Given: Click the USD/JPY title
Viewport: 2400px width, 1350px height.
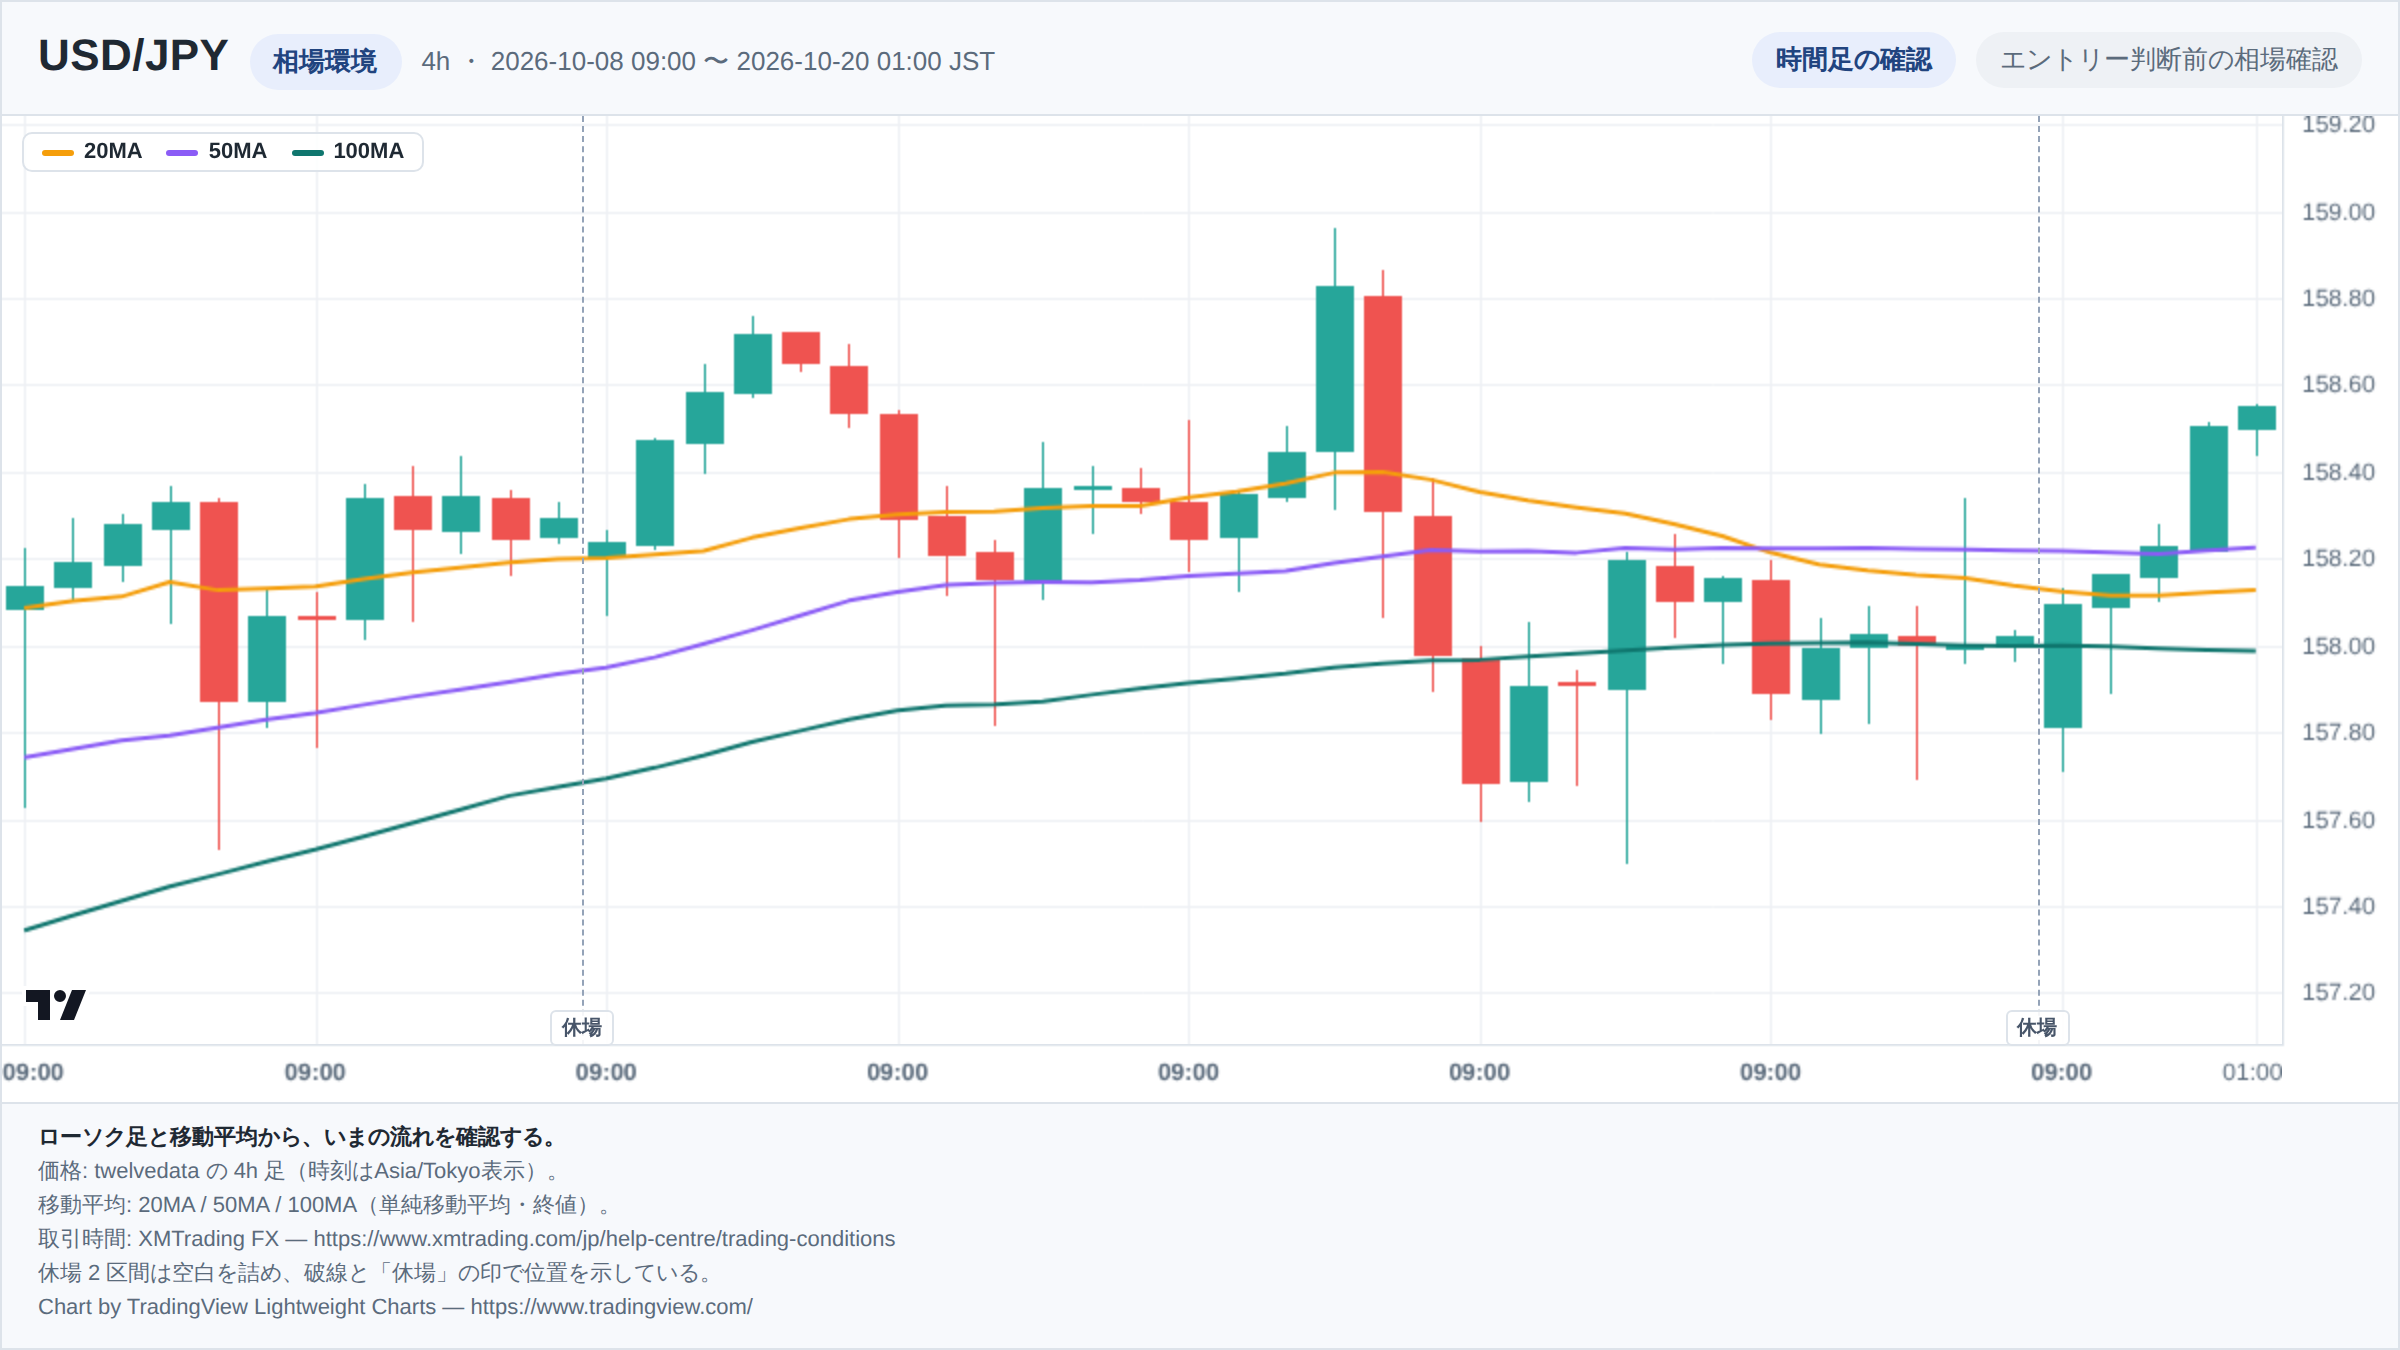Looking at the screenshot, I should pyautogui.click(x=133, y=56).
